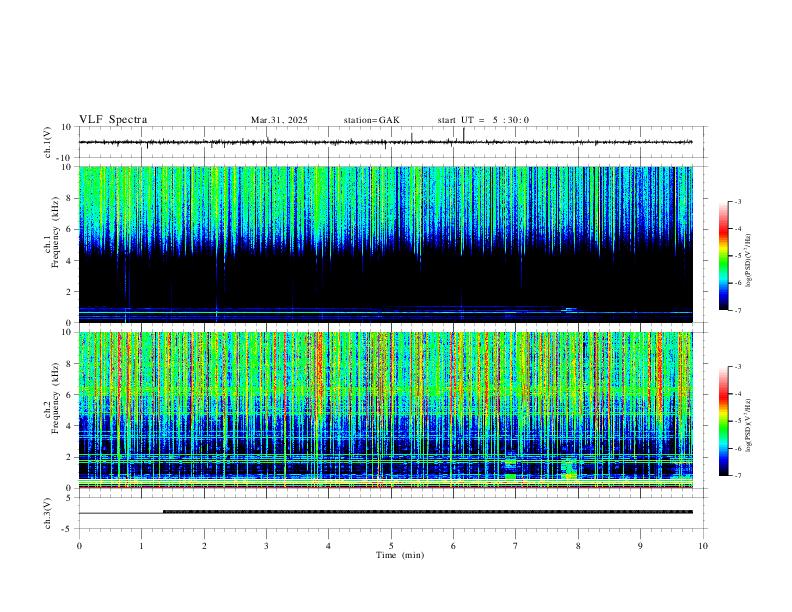Image resolution: width=792 pixels, height=612 pixels.
Task: Click time axis tick label "0"
Action: (79, 546)
